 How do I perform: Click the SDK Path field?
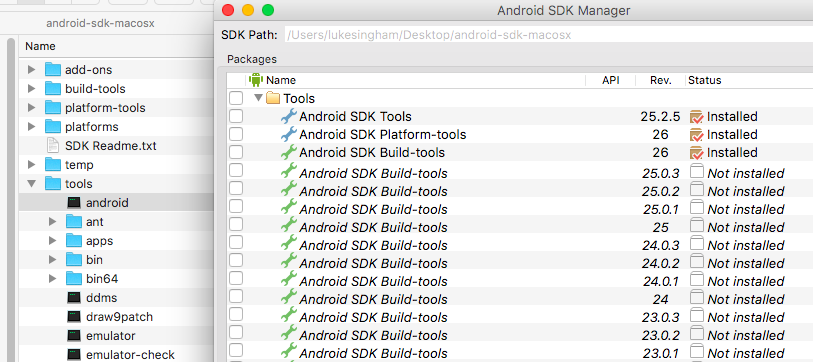[548, 35]
